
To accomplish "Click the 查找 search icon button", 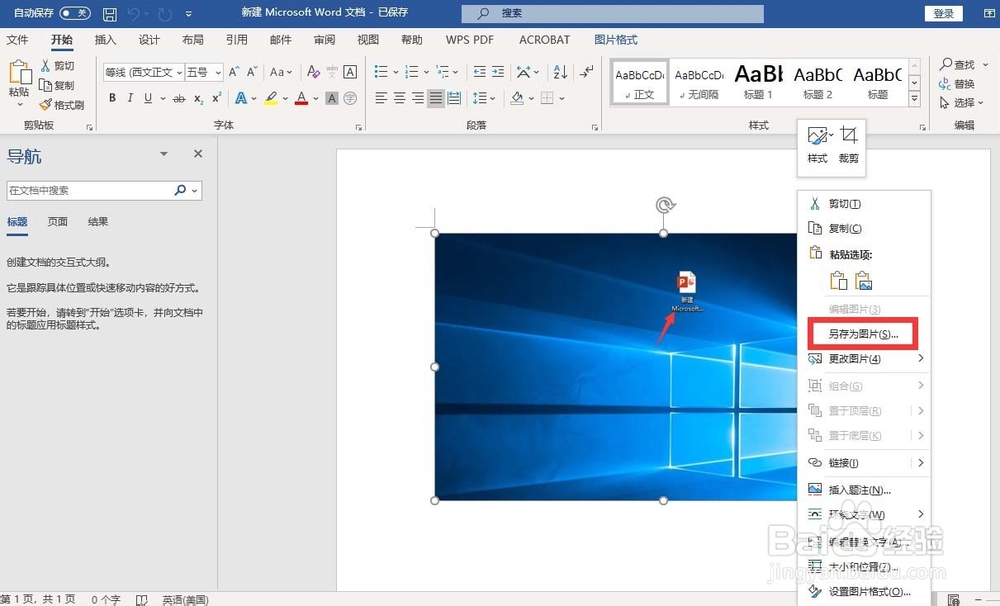I will click(x=956, y=64).
